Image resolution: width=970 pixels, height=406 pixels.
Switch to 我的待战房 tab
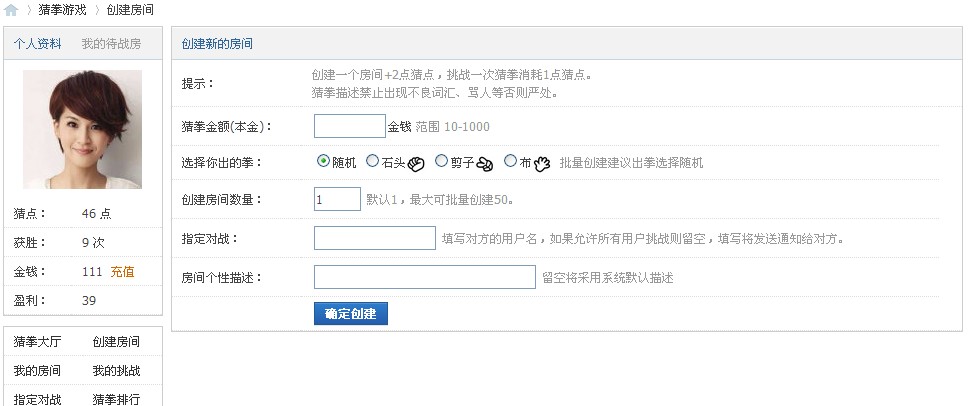pyautogui.click(x=111, y=44)
